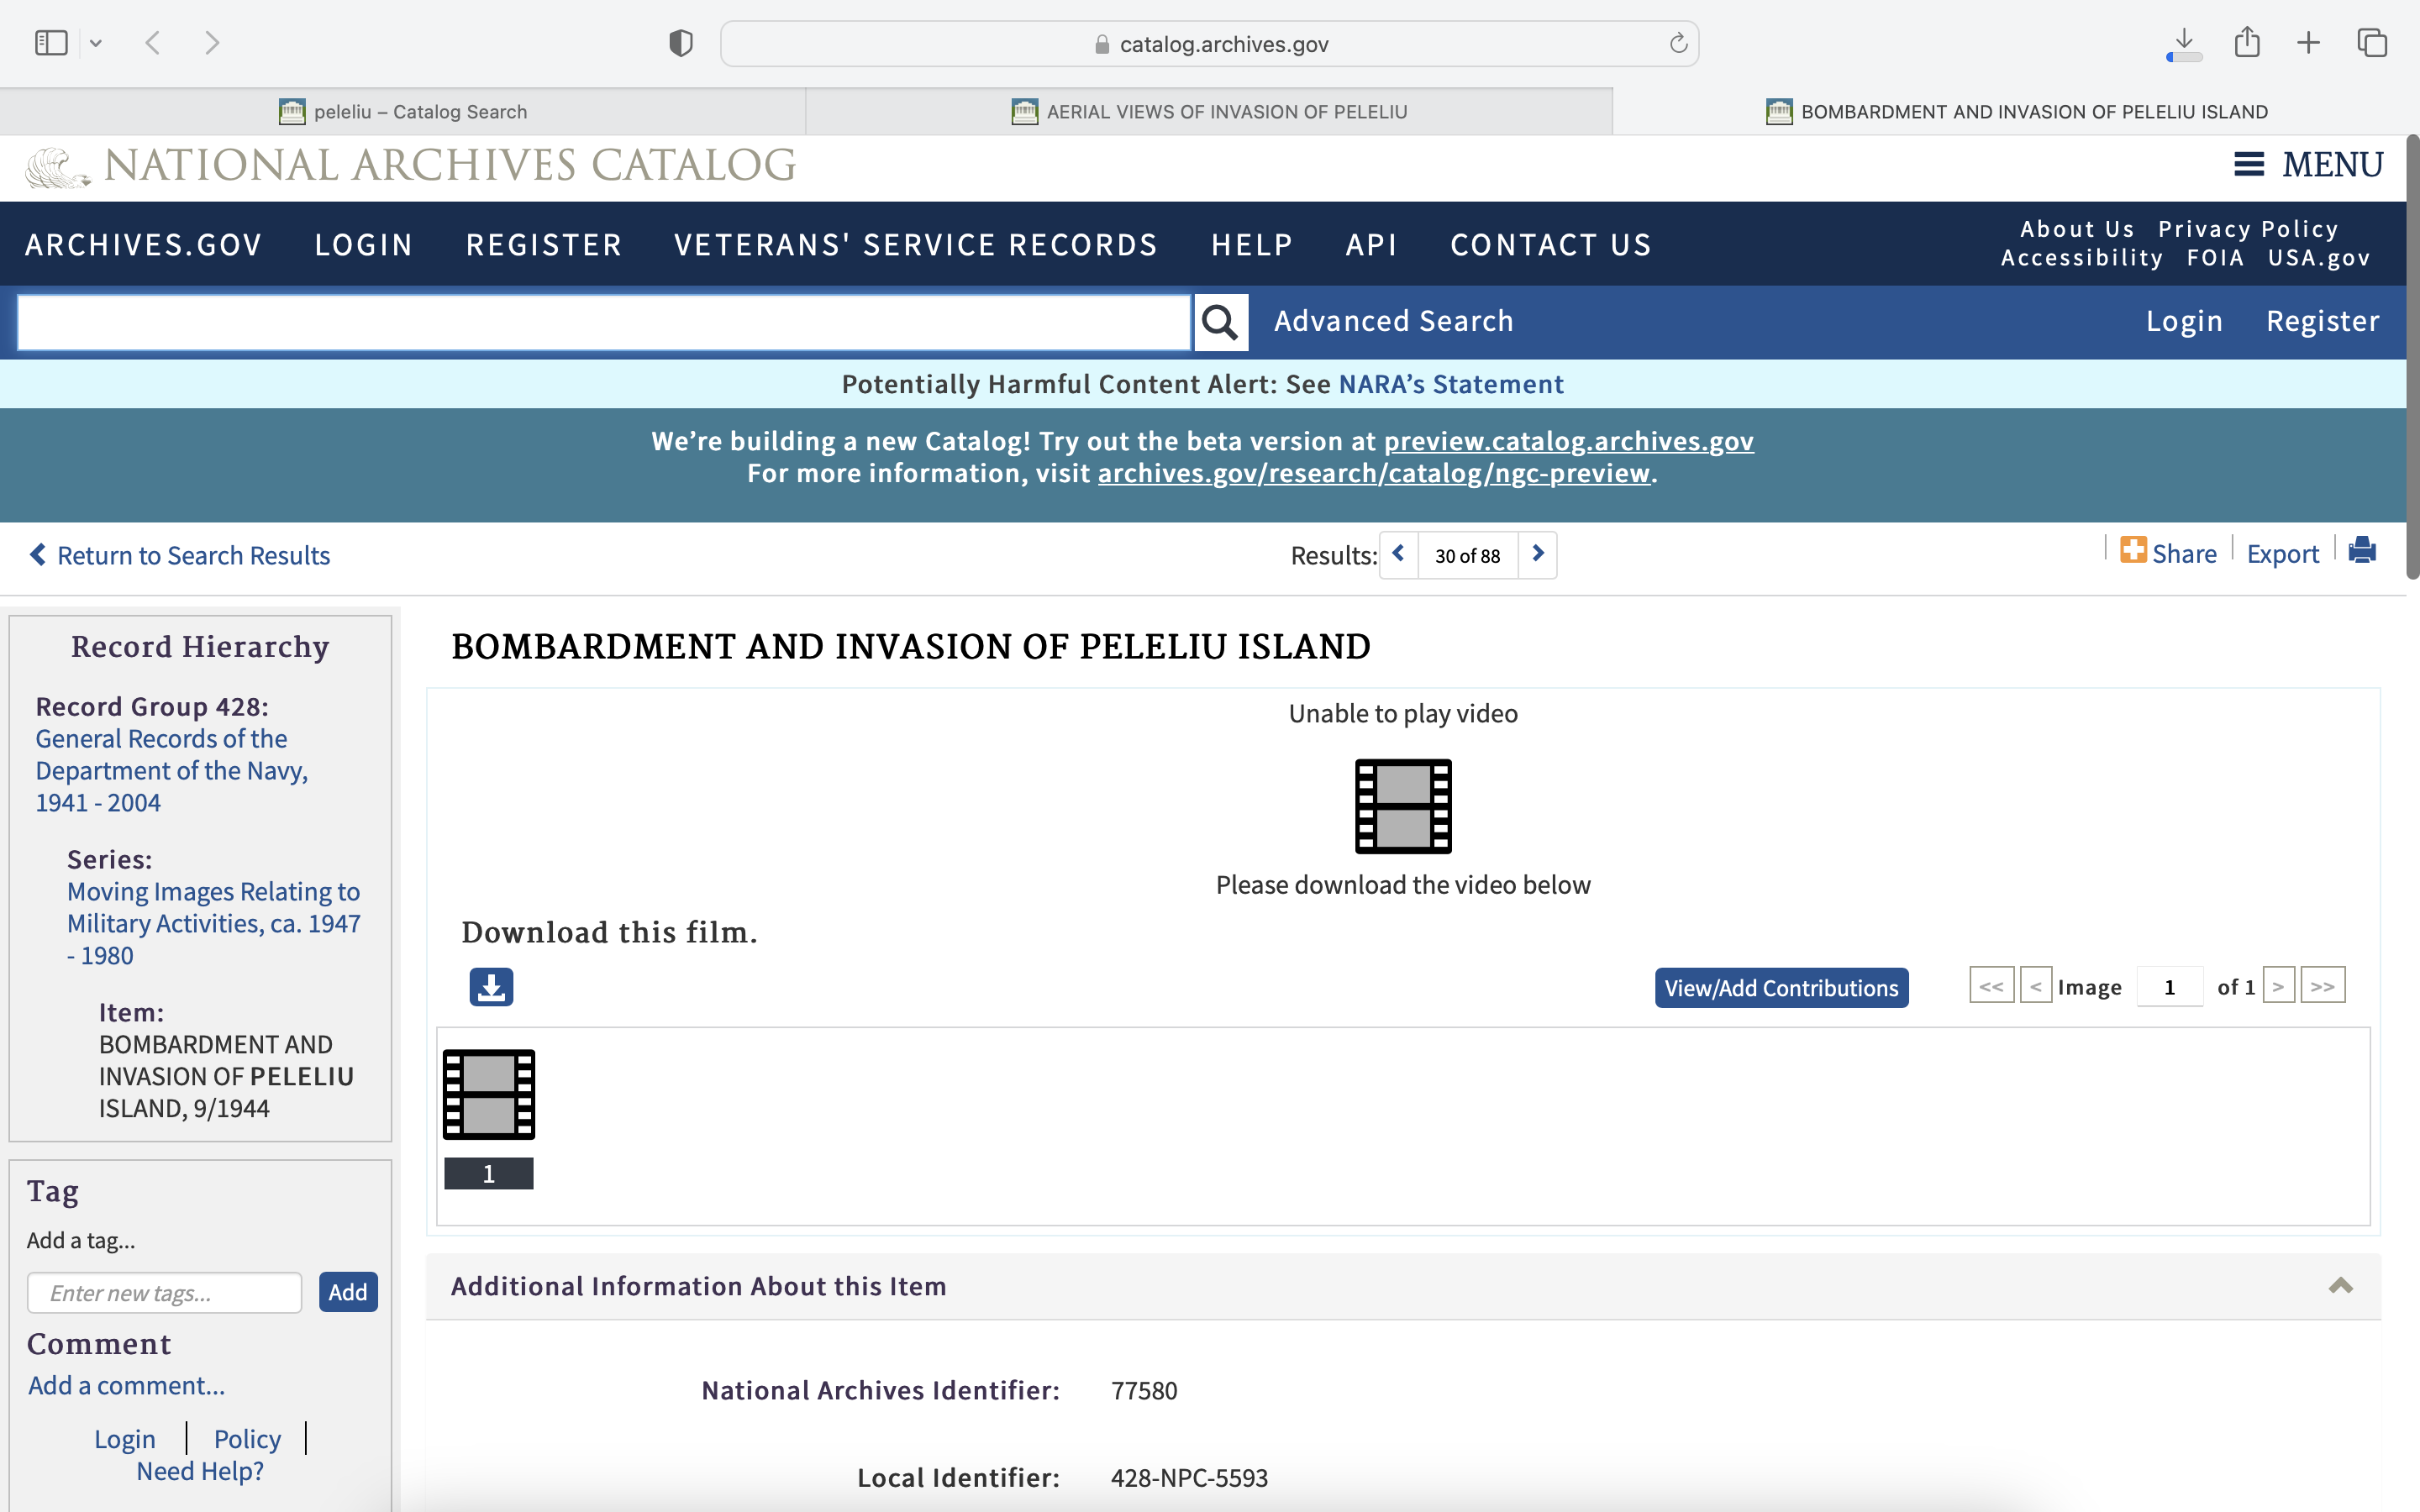Screen dimensions: 2420x1512
Task: Click View/Add Contributions button
Action: (x=1781, y=988)
